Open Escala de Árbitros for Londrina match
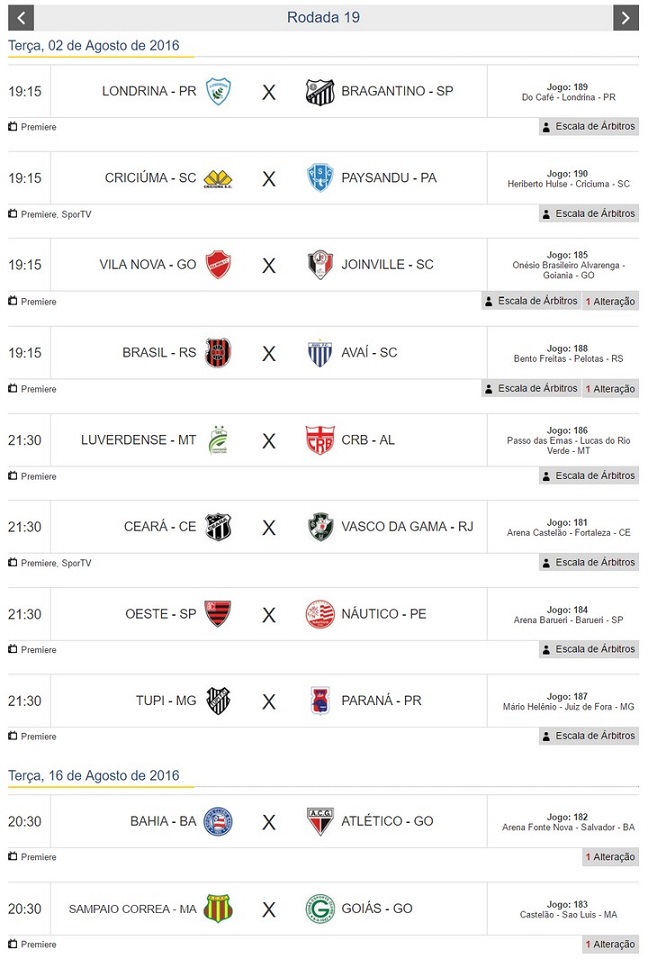Viewport: 648px width, 968px height. pos(589,127)
